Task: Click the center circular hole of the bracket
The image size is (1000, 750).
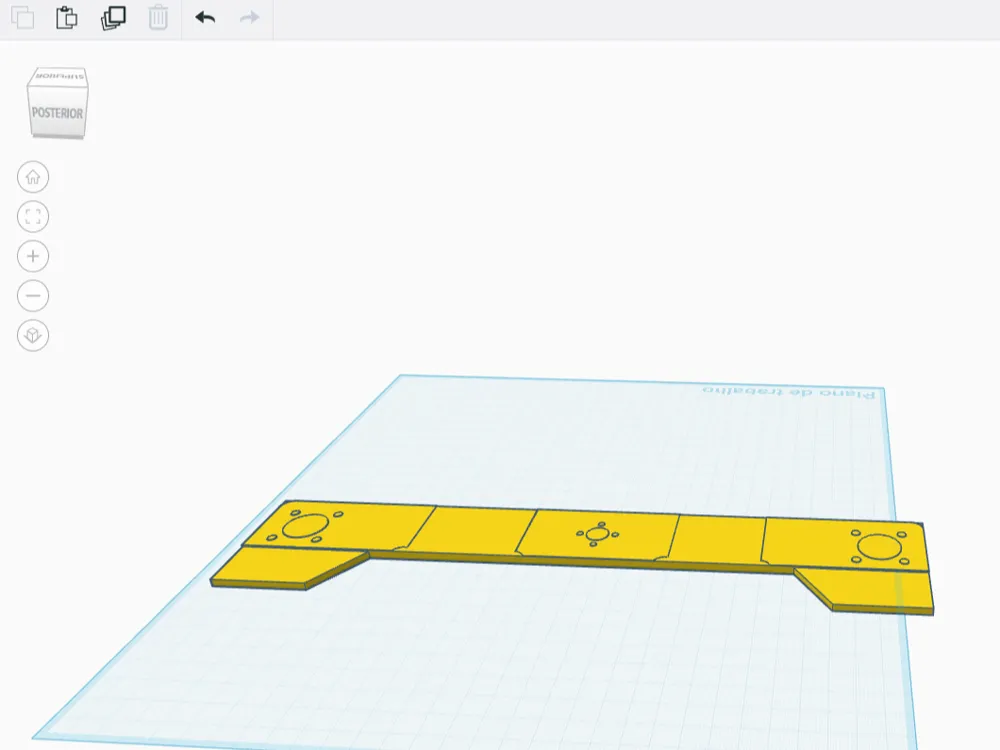Action: pos(597,534)
